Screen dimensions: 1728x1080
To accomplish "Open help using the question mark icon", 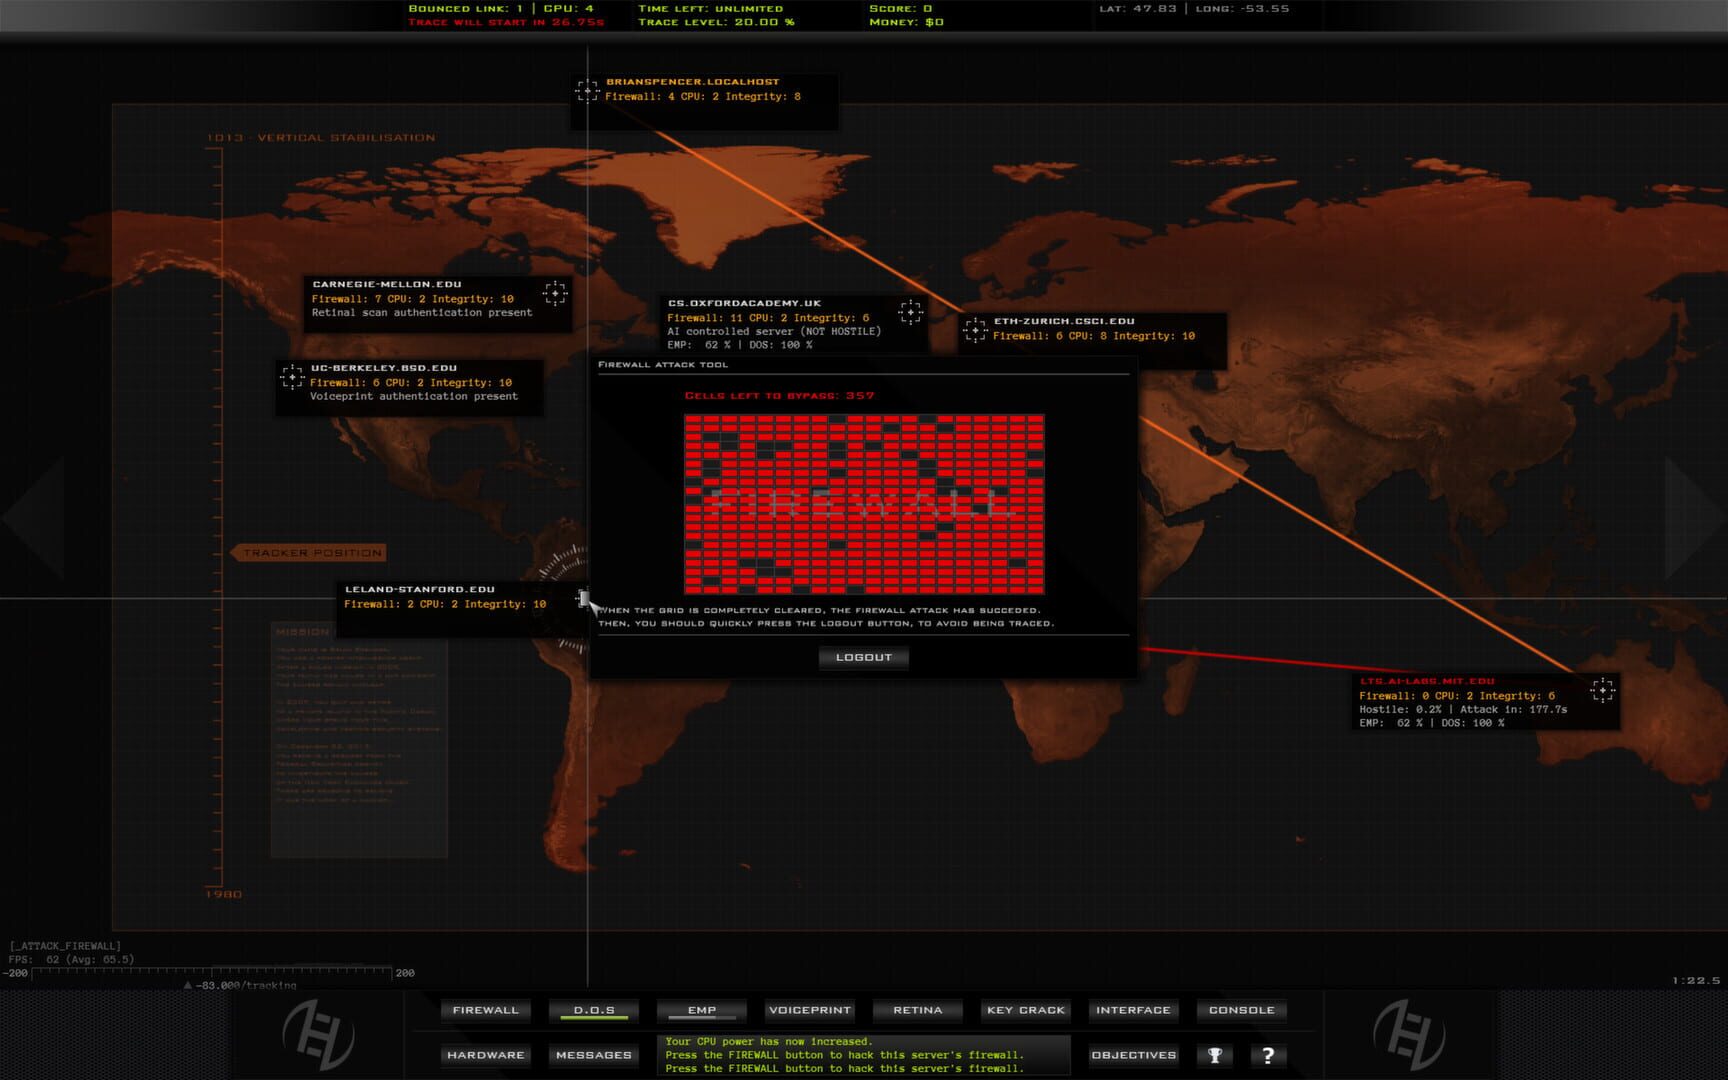I will coord(1269,1055).
